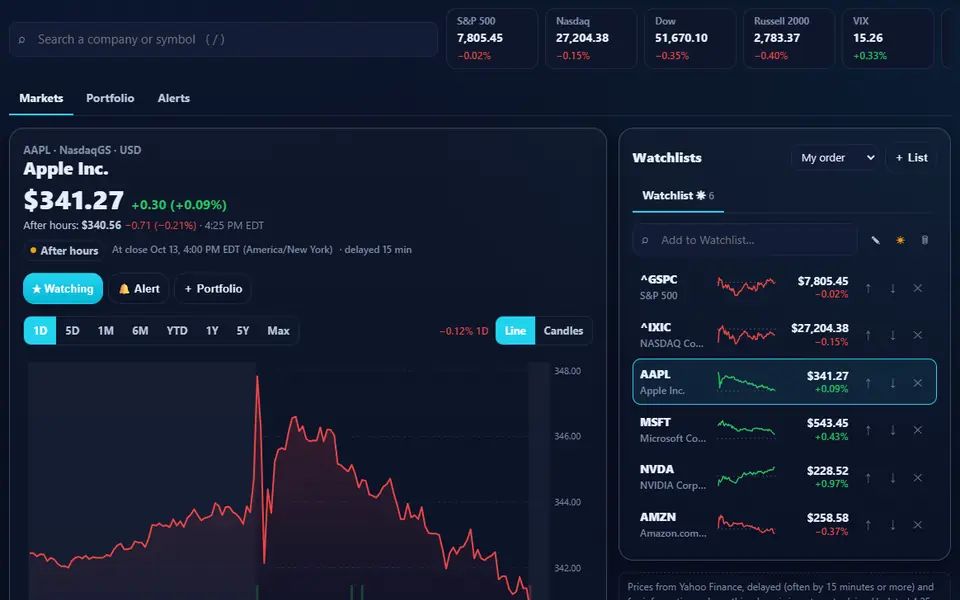Click the -0.12% 1D change label
This screenshot has width=960, height=600.
[463, 331]
